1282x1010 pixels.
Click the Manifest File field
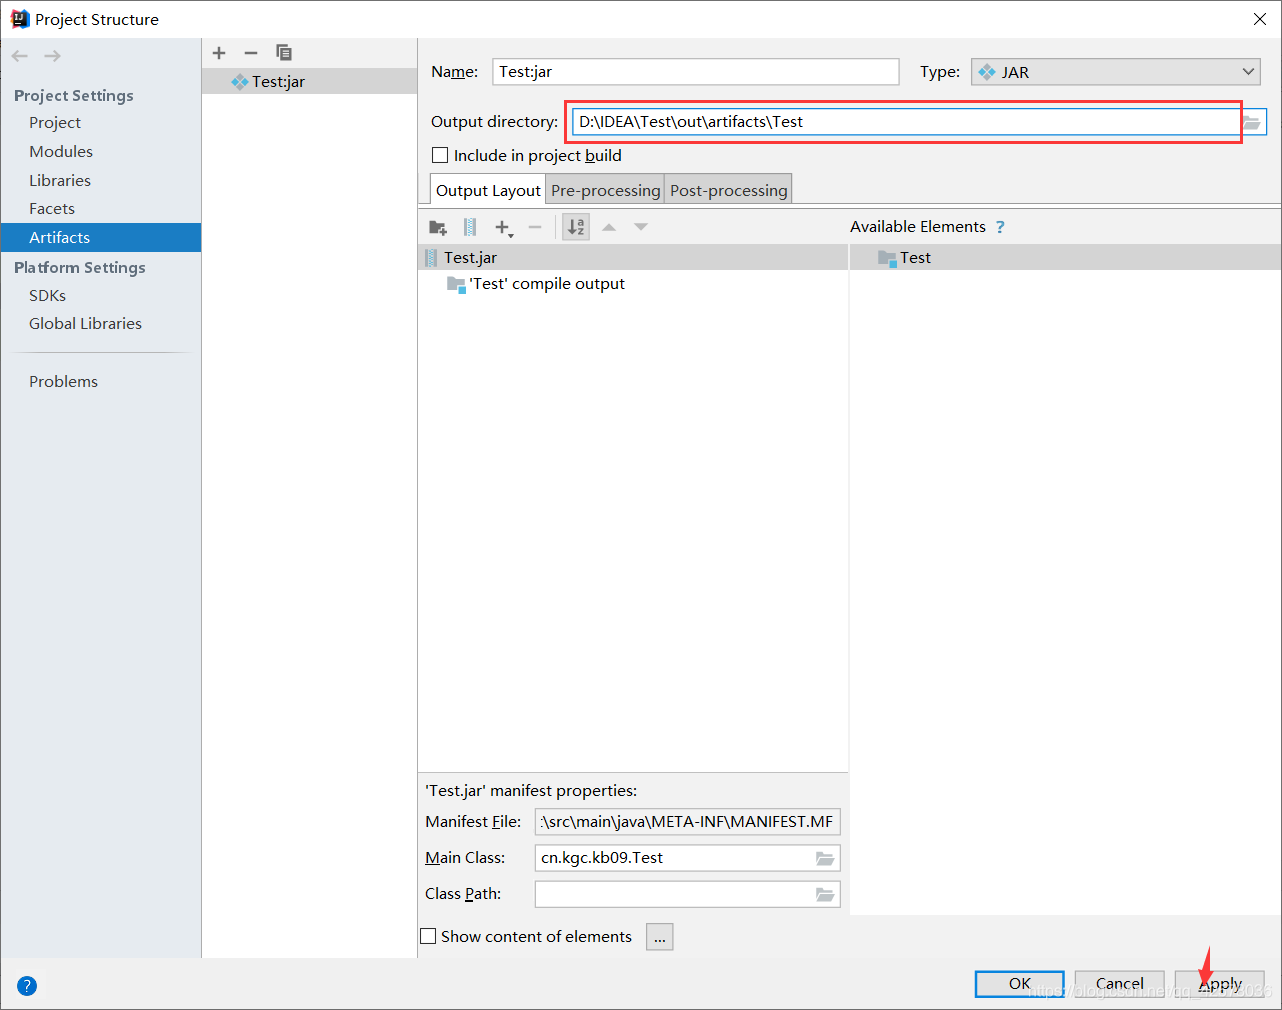point(687,822)
